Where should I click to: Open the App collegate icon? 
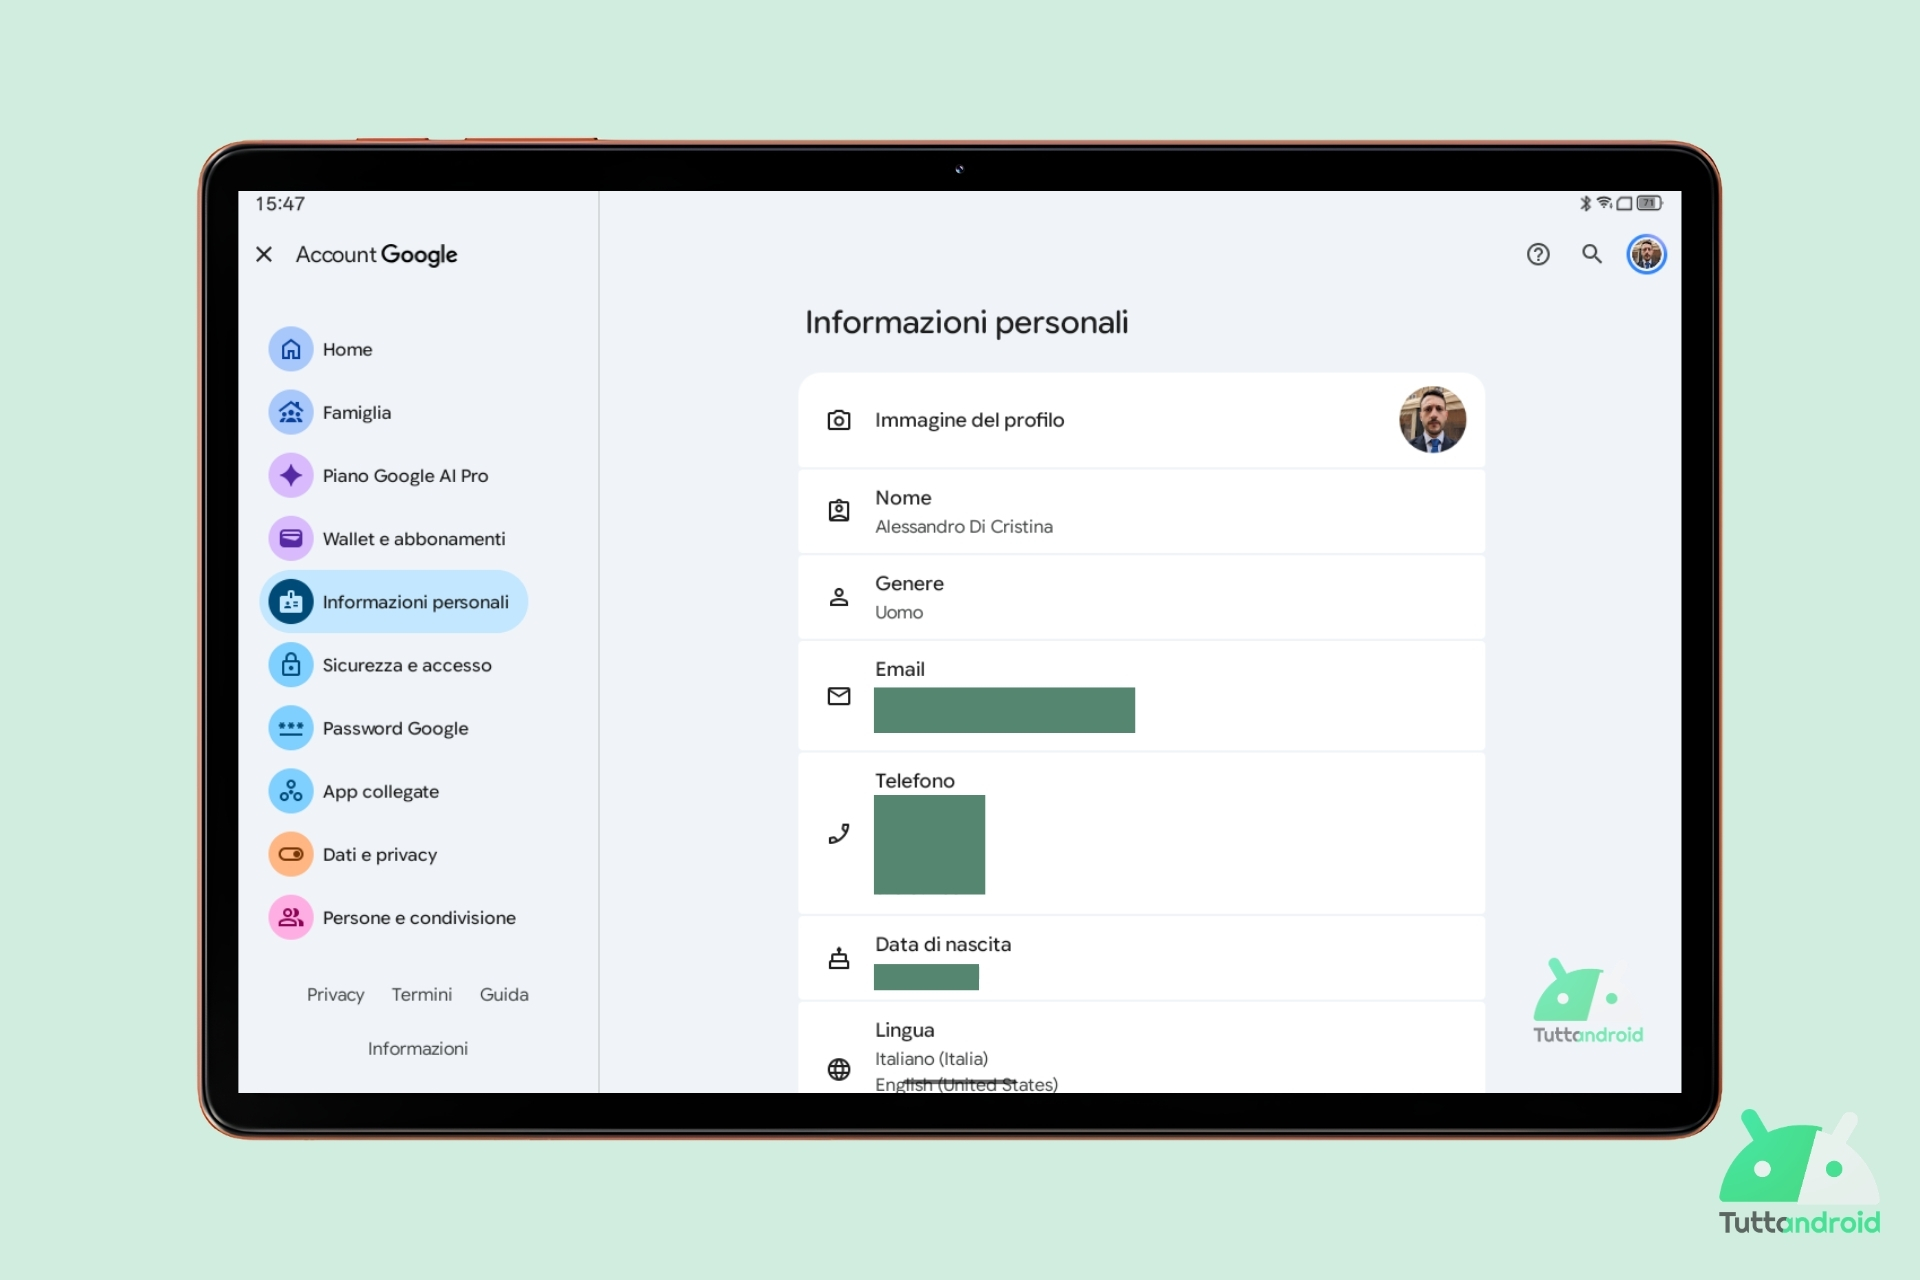pos(291,791)
